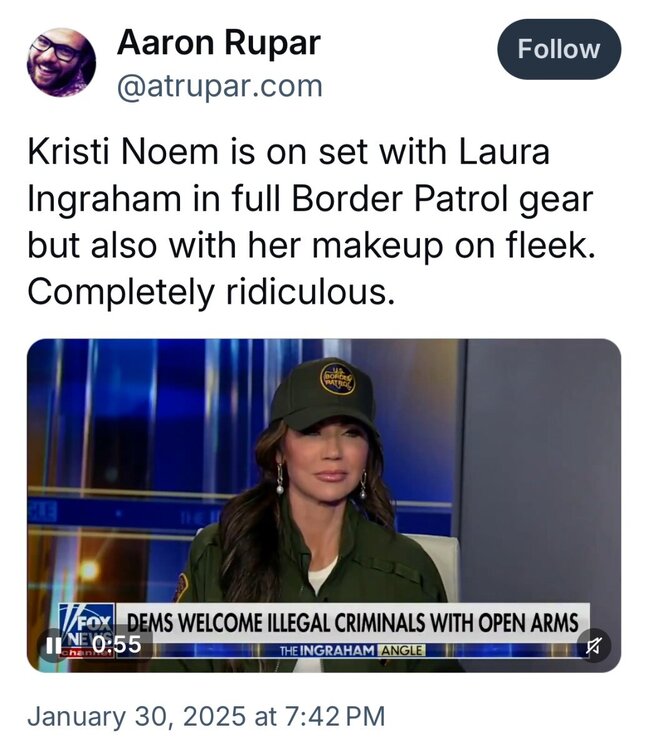Open the Aaron Rupar display name
This screenshot has width=648, height=750.
pyautogui.click(x=219, y=43)
